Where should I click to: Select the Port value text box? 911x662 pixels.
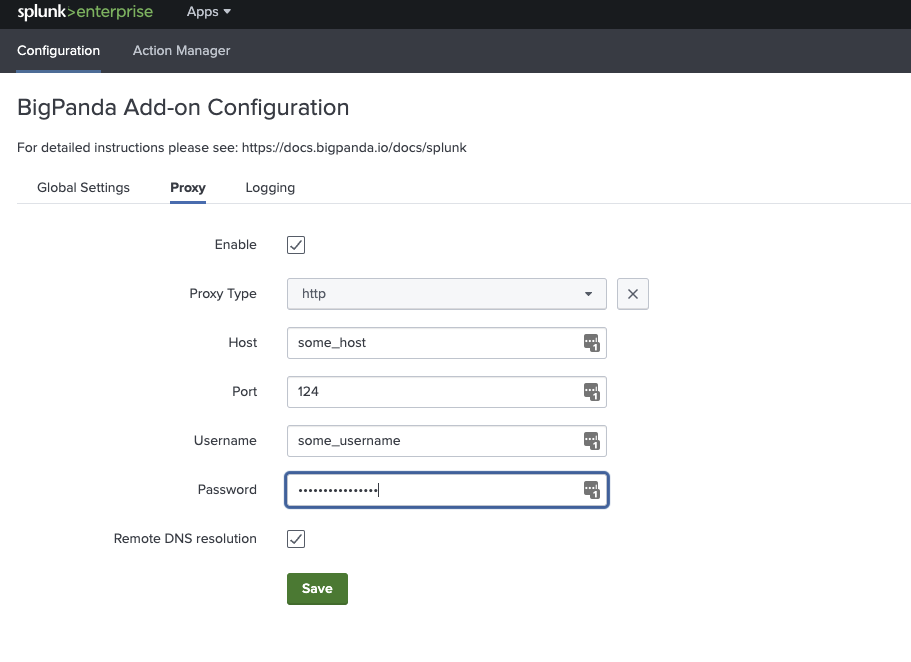(430, 391)
